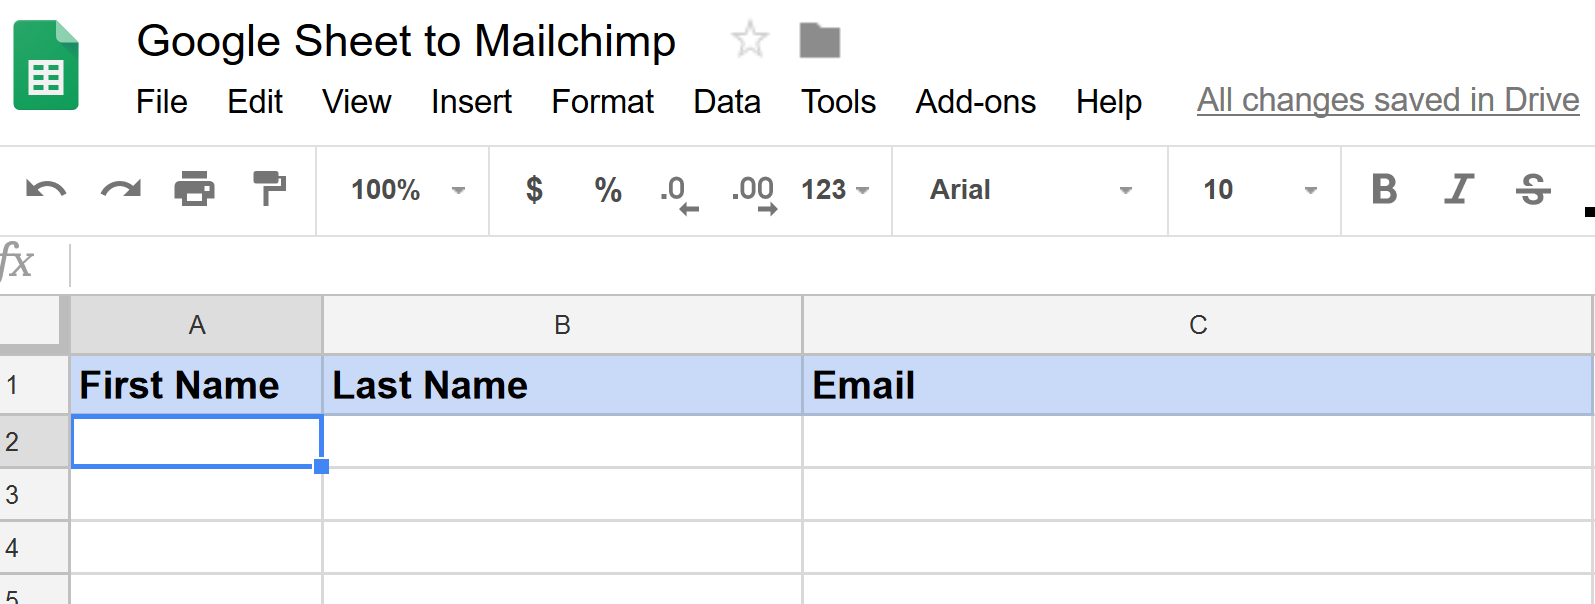Toggle bold formatting
Screen dimensions: 1595x604
[x=1384, y=189]
